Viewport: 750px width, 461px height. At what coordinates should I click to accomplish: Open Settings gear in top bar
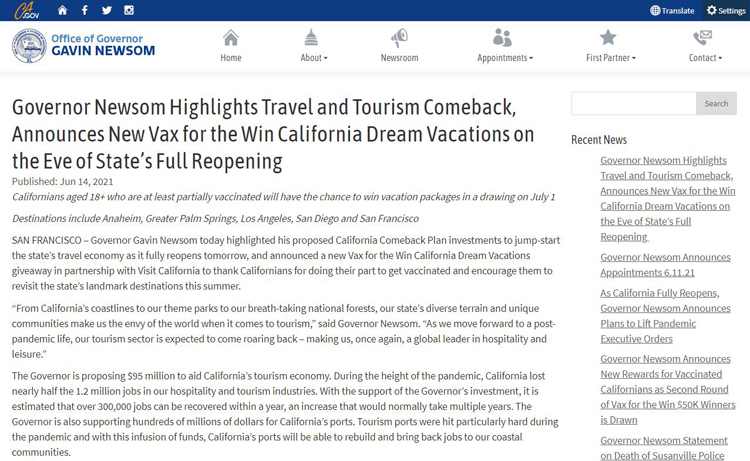pos(712,10)
